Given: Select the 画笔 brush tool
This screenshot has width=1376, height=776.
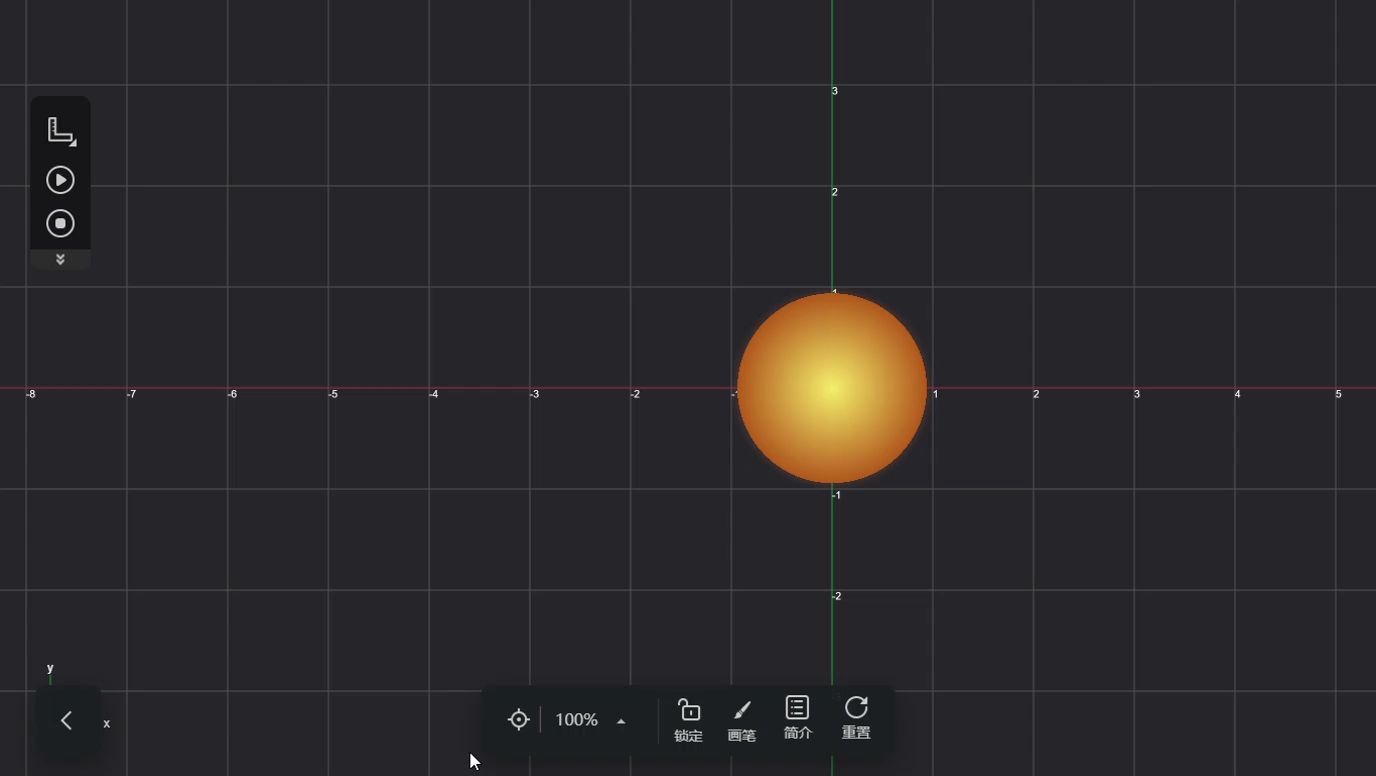Looking at the screenshot, I should coord(741,720).
